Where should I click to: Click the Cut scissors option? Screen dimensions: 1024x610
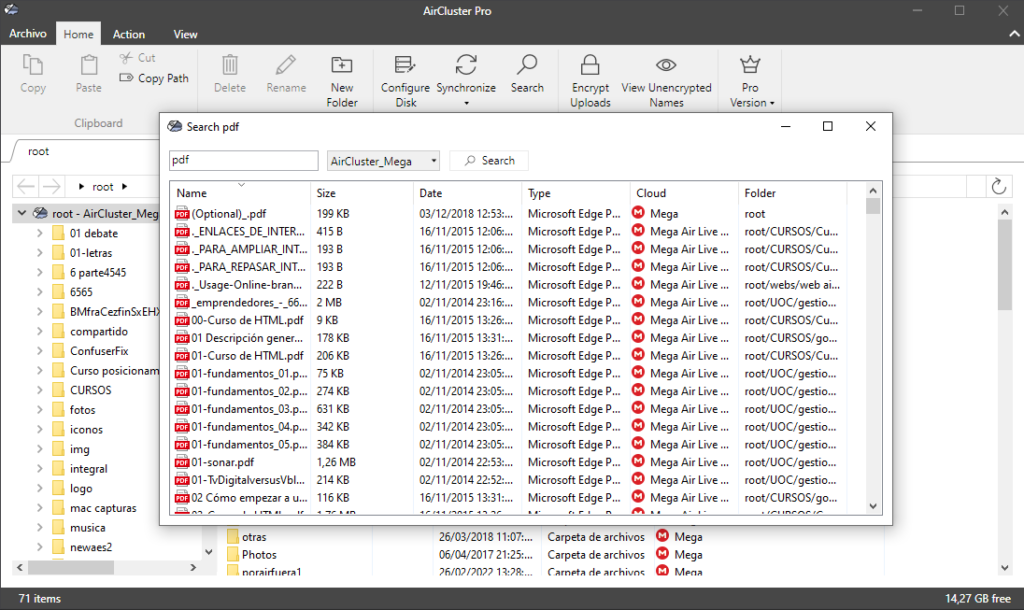point(138,57)
